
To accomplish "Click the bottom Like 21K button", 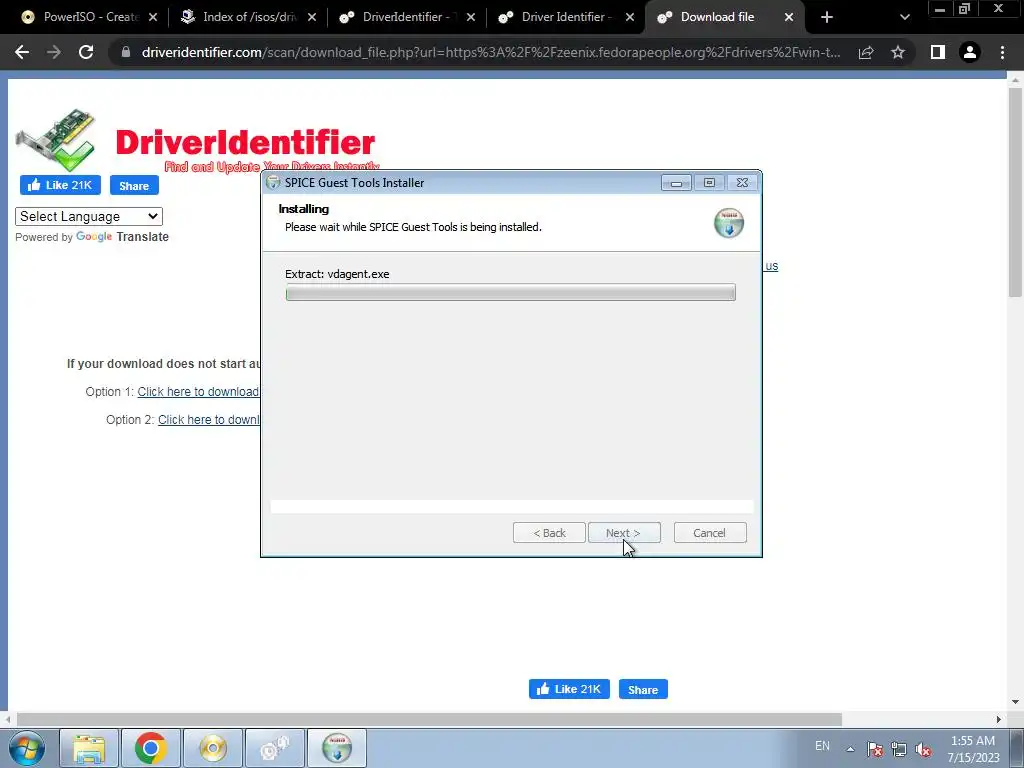I will coord(569,689).
